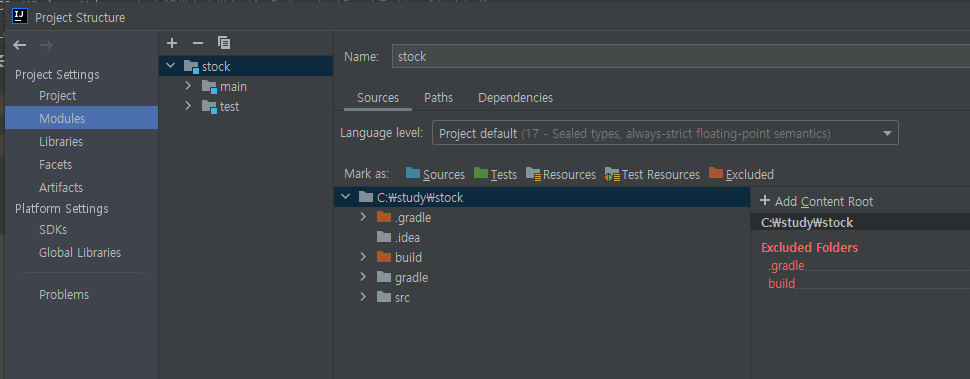Image resolution: width=970 pixels, height=379 pixels.
Task: Click the stock module folder icon
Action: (191, 66)
